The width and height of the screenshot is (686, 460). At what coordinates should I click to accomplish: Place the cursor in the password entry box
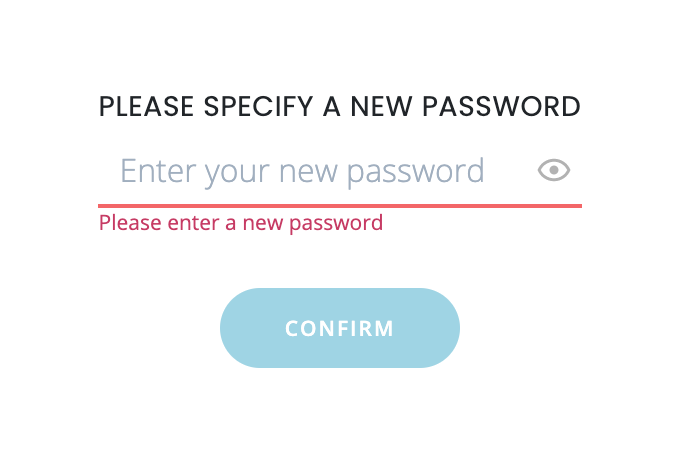tap(302, 171)
